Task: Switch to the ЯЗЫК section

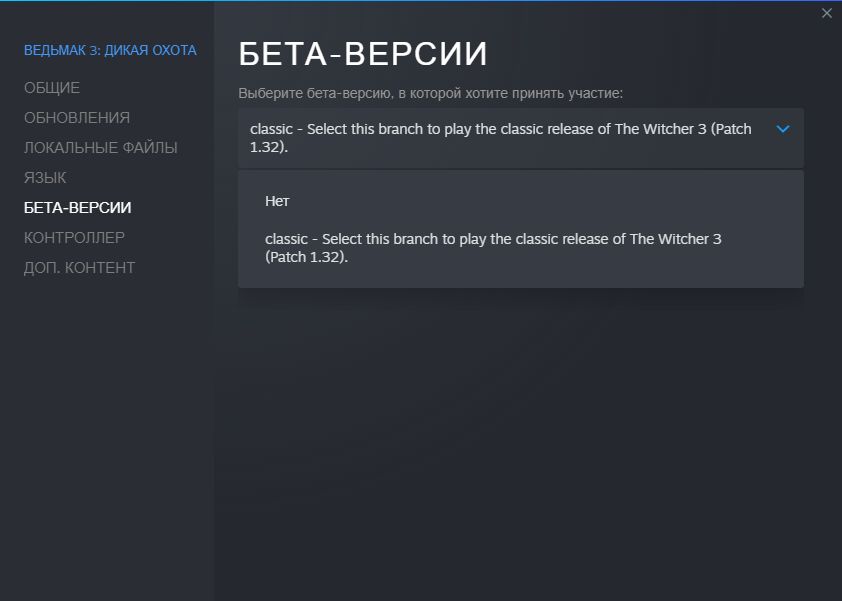Action: (x=45, y=178)
